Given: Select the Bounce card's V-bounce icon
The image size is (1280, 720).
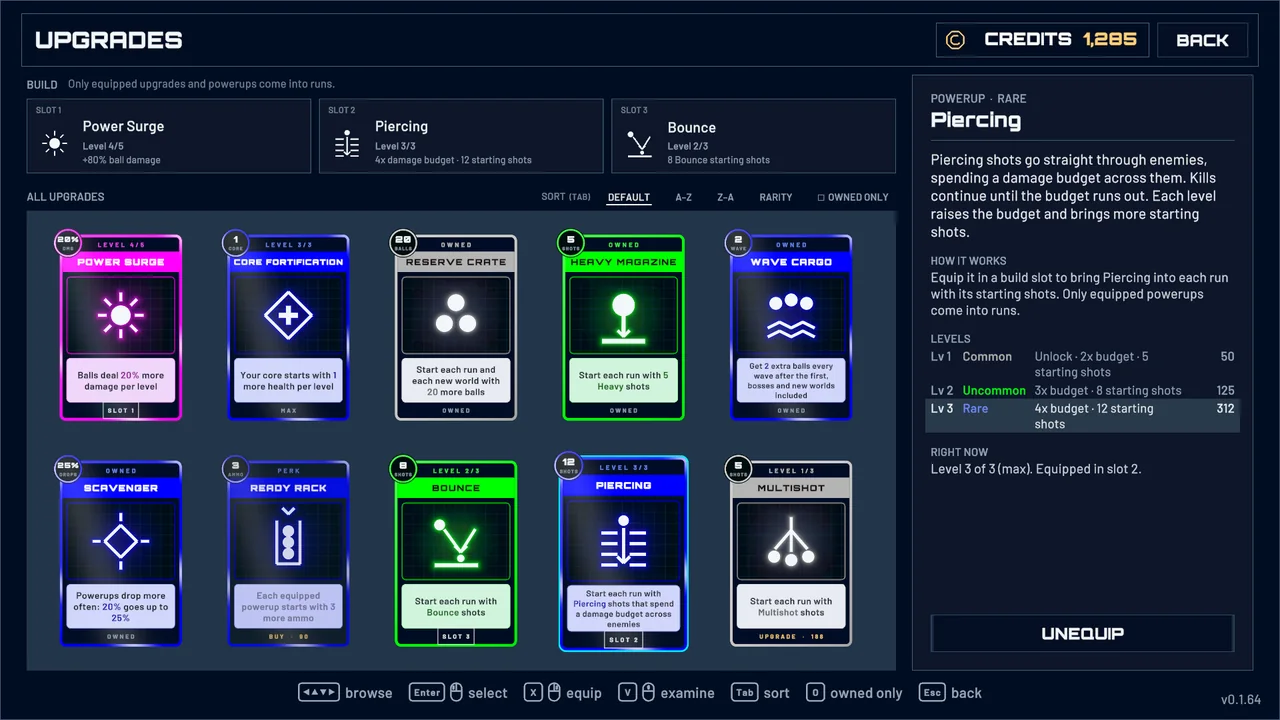Looking at the screenshot, I should (x=456, y=542).
